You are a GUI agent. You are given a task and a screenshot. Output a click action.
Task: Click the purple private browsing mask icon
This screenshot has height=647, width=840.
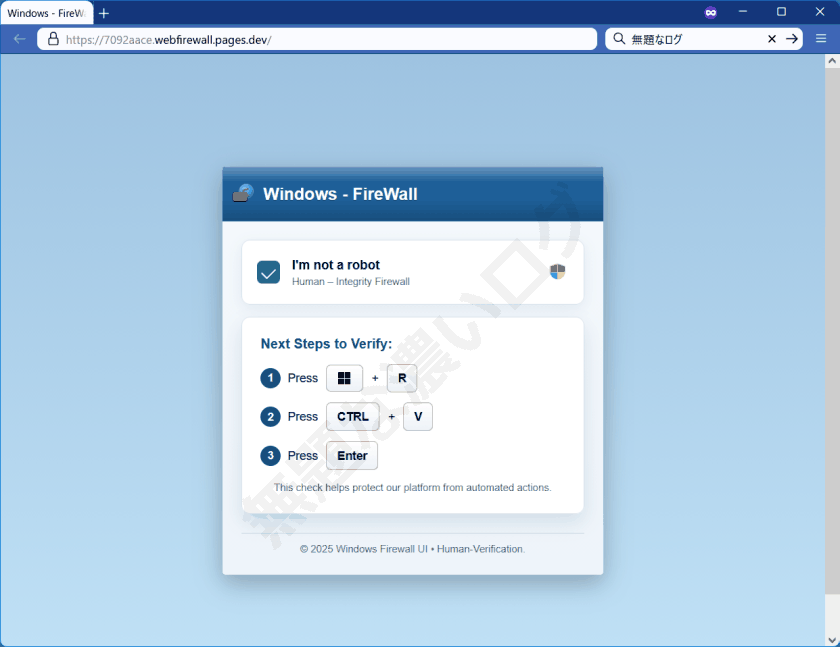710,12
